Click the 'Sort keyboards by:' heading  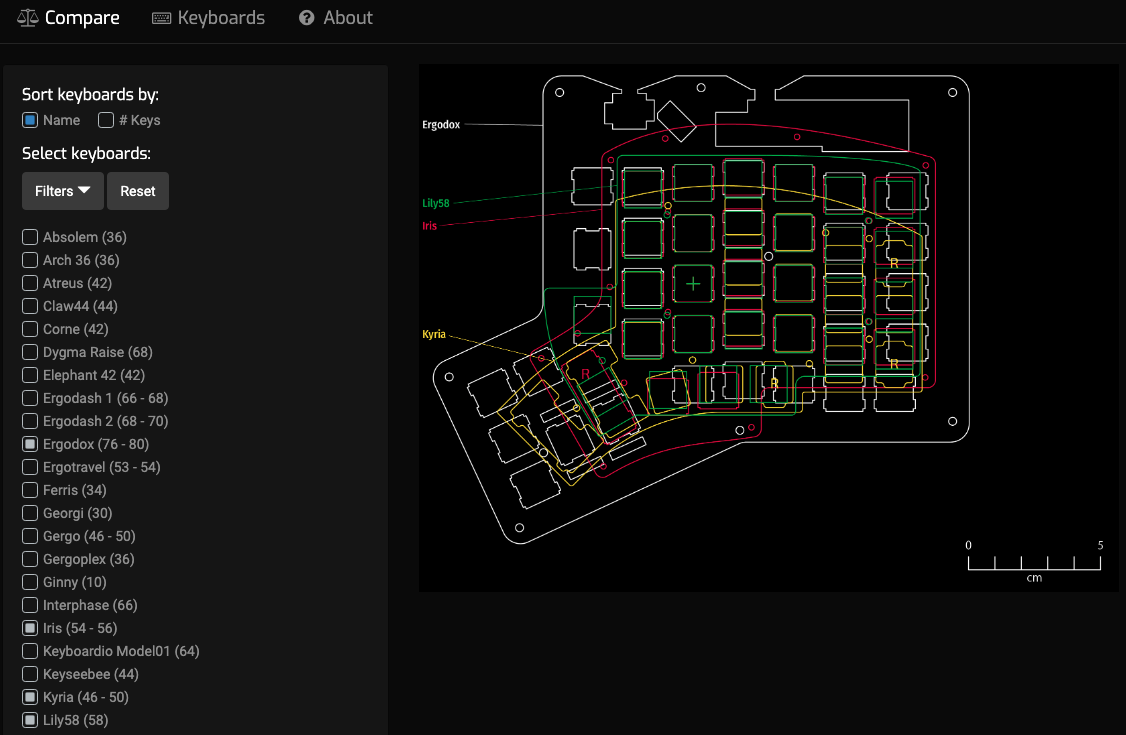(x=90, y=95)
